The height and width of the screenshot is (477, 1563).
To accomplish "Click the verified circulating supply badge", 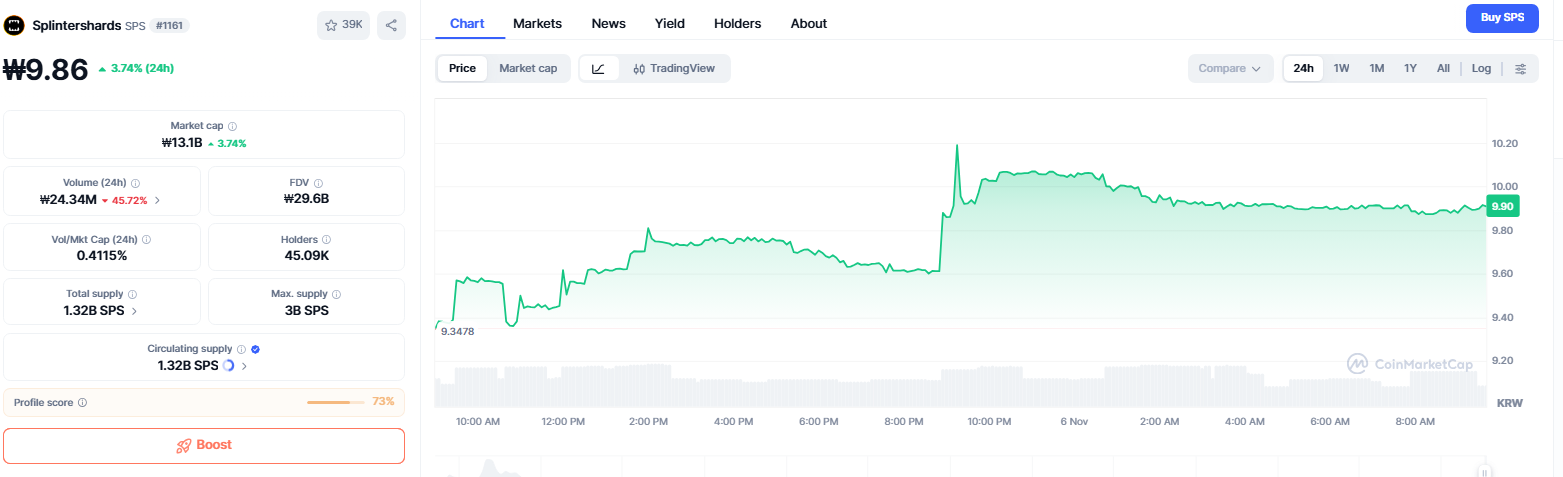I will click(255, 349).
